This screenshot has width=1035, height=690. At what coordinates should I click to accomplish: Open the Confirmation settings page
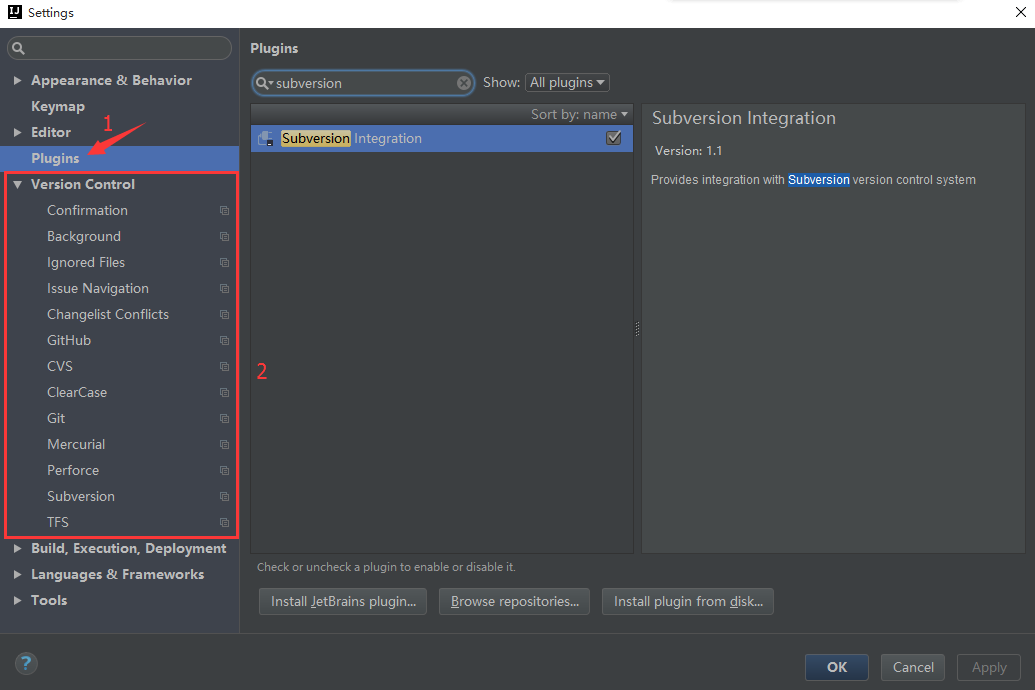[87, 211]
